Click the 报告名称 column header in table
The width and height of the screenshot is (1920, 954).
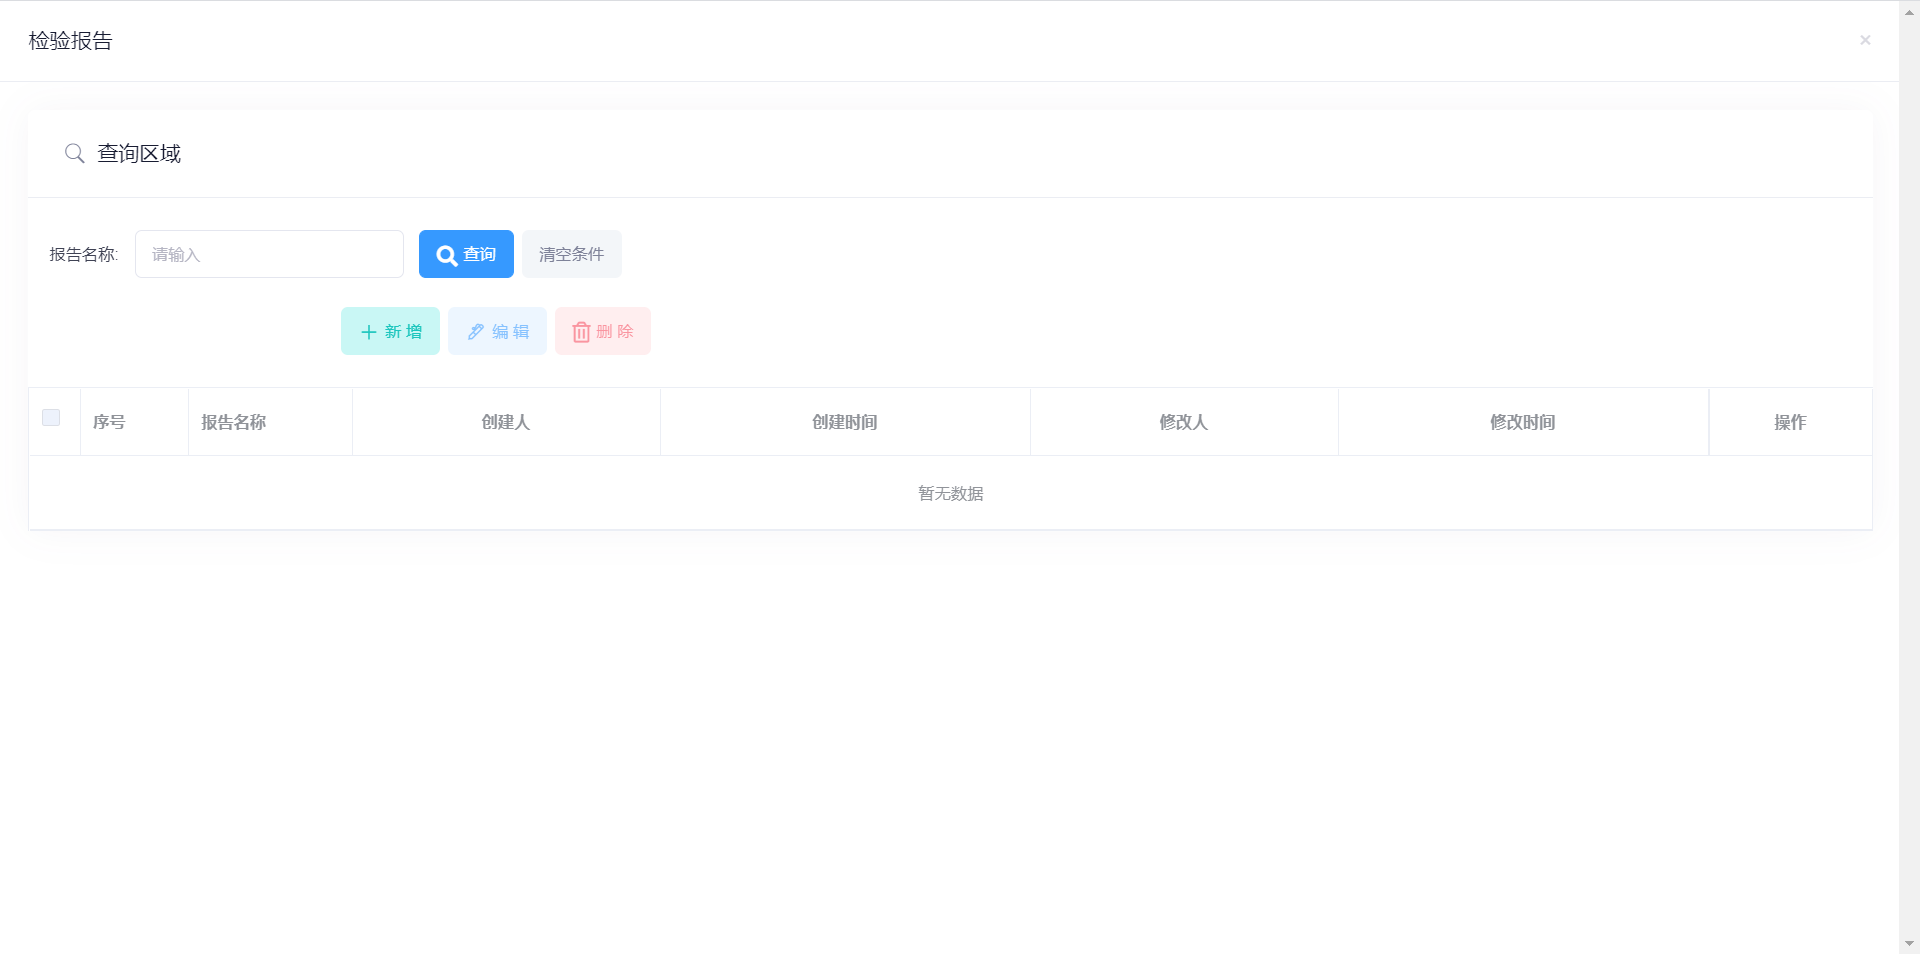[x=234, y=422]
